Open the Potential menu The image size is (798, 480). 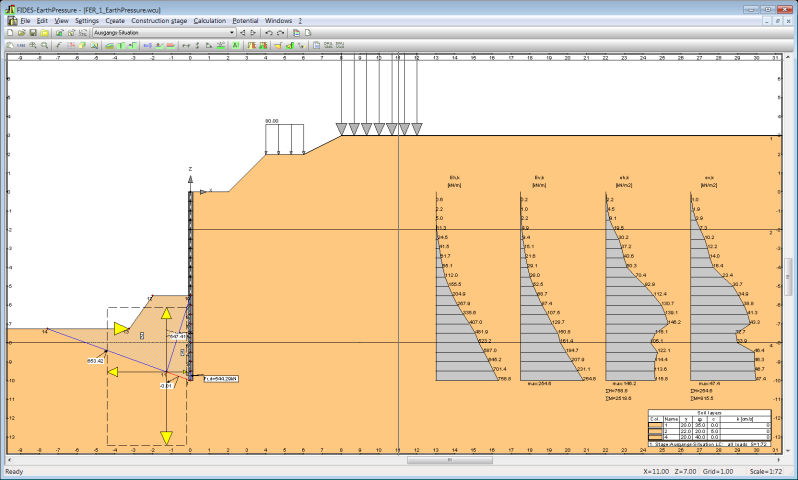[x=245, y=21]
